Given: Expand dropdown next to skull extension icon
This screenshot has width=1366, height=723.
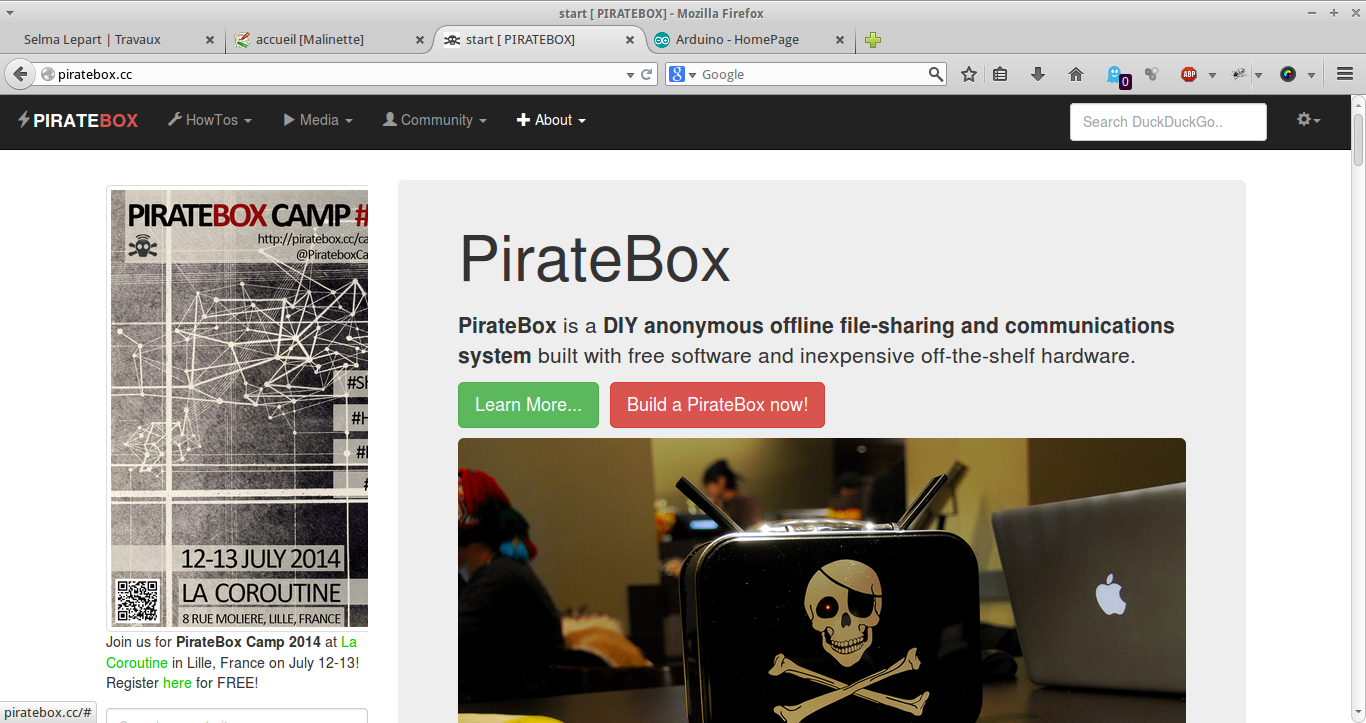Looking at the screenshot, I should coord(1258,75).
